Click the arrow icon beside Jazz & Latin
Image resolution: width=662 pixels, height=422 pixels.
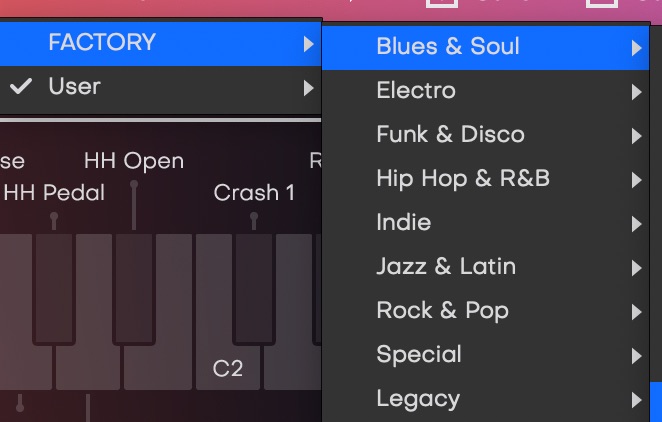pyautogui.click(x=636, y=268)
